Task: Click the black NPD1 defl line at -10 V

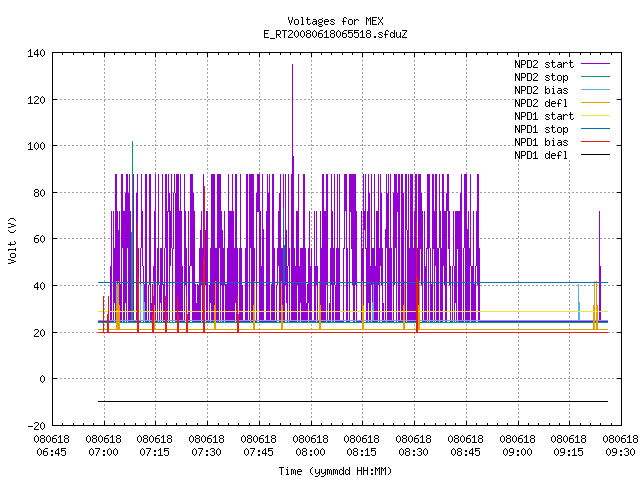Action: click(353, 402)
